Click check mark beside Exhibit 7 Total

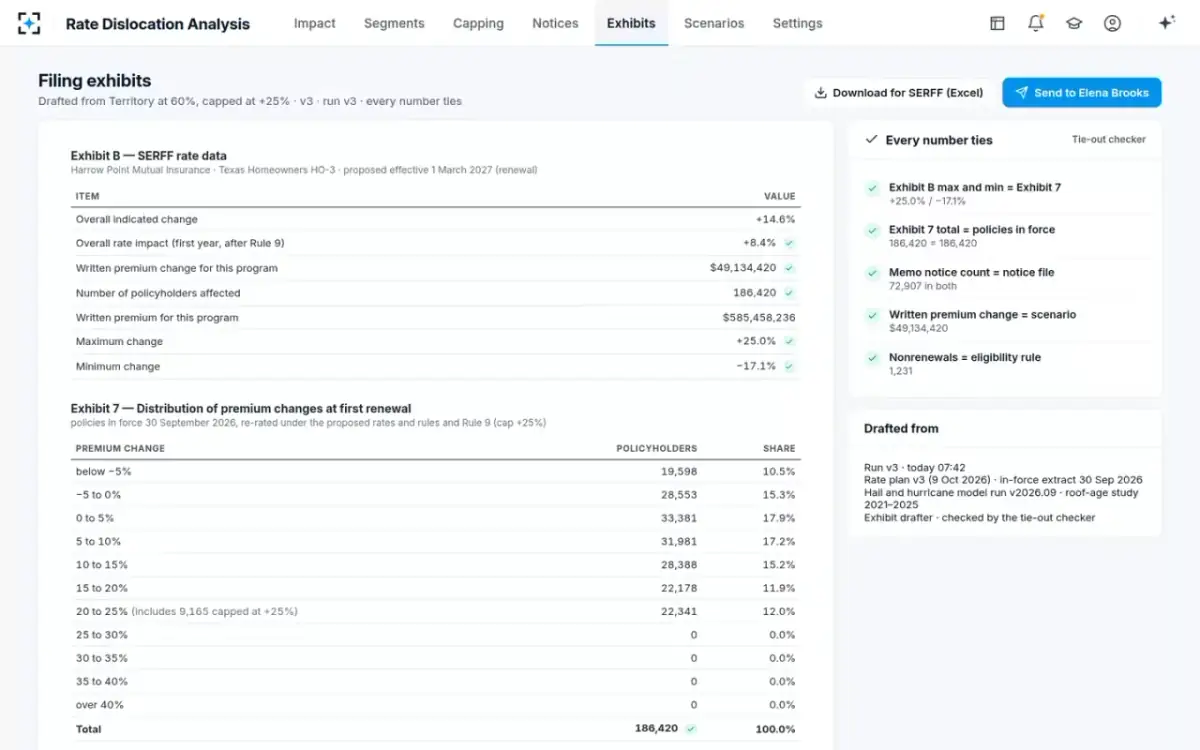point(690,729)
